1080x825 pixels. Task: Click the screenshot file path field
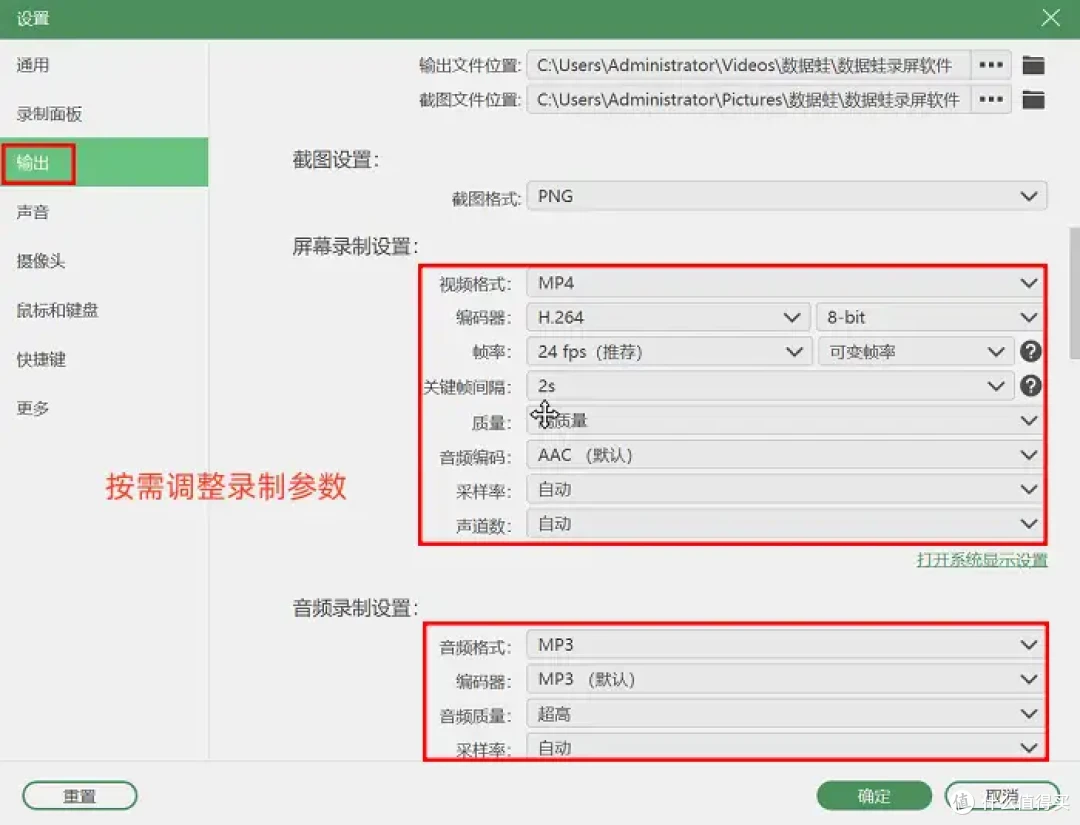pyautogui.click(x=749, y=99)
